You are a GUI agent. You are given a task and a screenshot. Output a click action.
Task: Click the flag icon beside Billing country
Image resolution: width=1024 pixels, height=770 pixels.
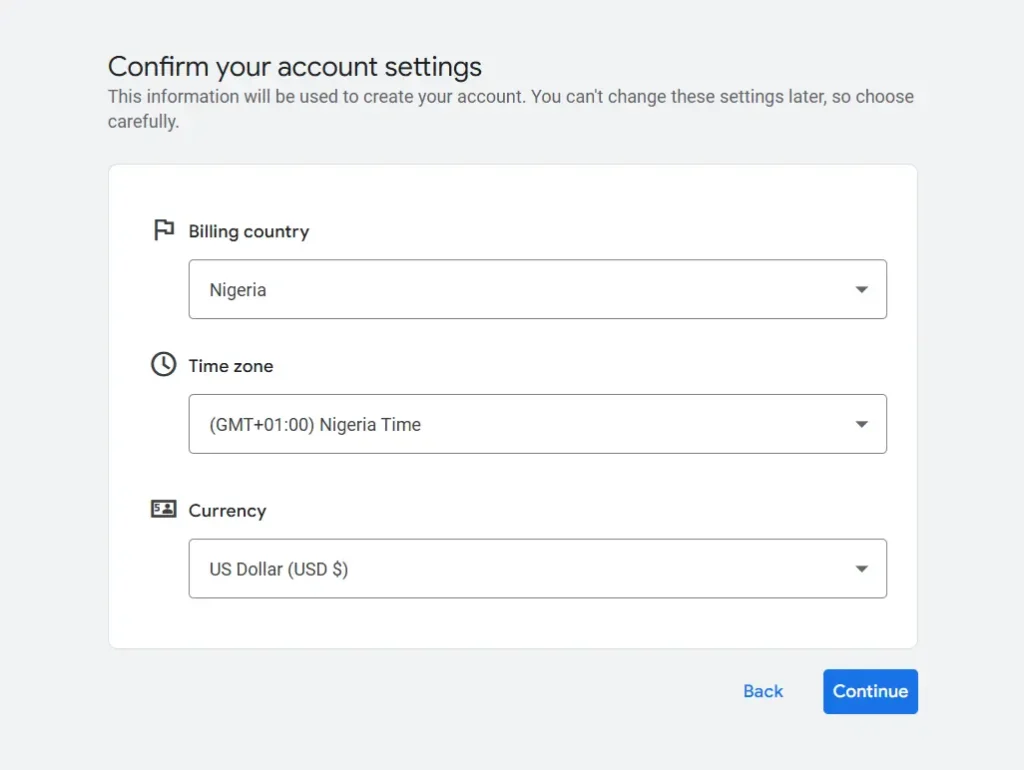163,229
